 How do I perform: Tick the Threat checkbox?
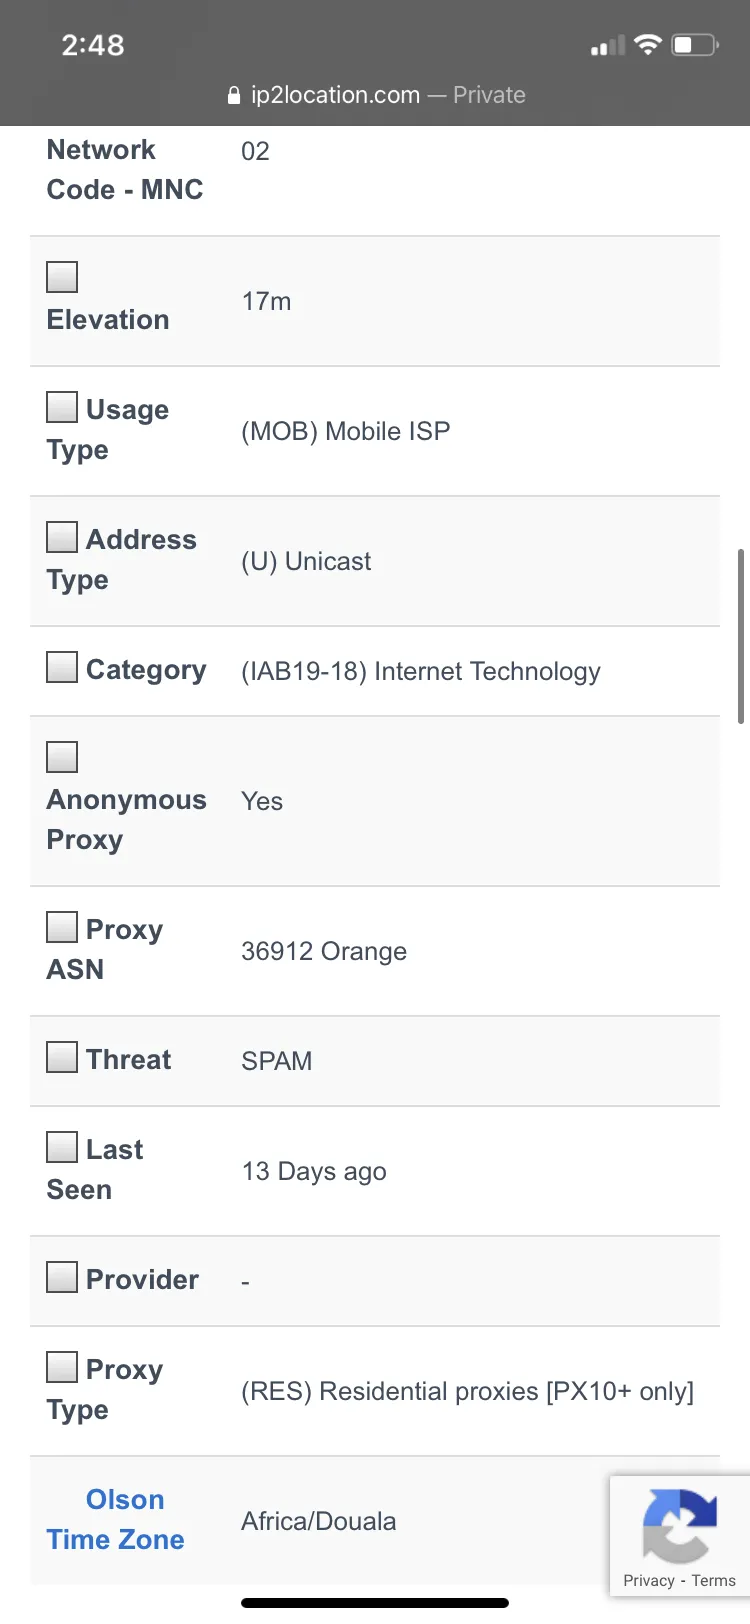[62, 1057]
